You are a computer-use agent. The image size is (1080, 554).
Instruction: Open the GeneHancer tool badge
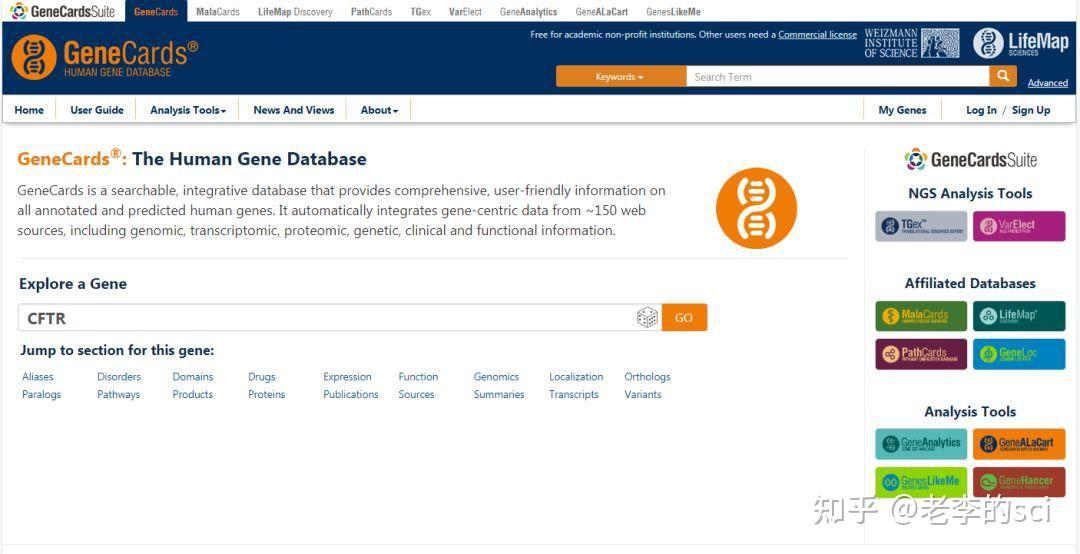coord(1019,482)
